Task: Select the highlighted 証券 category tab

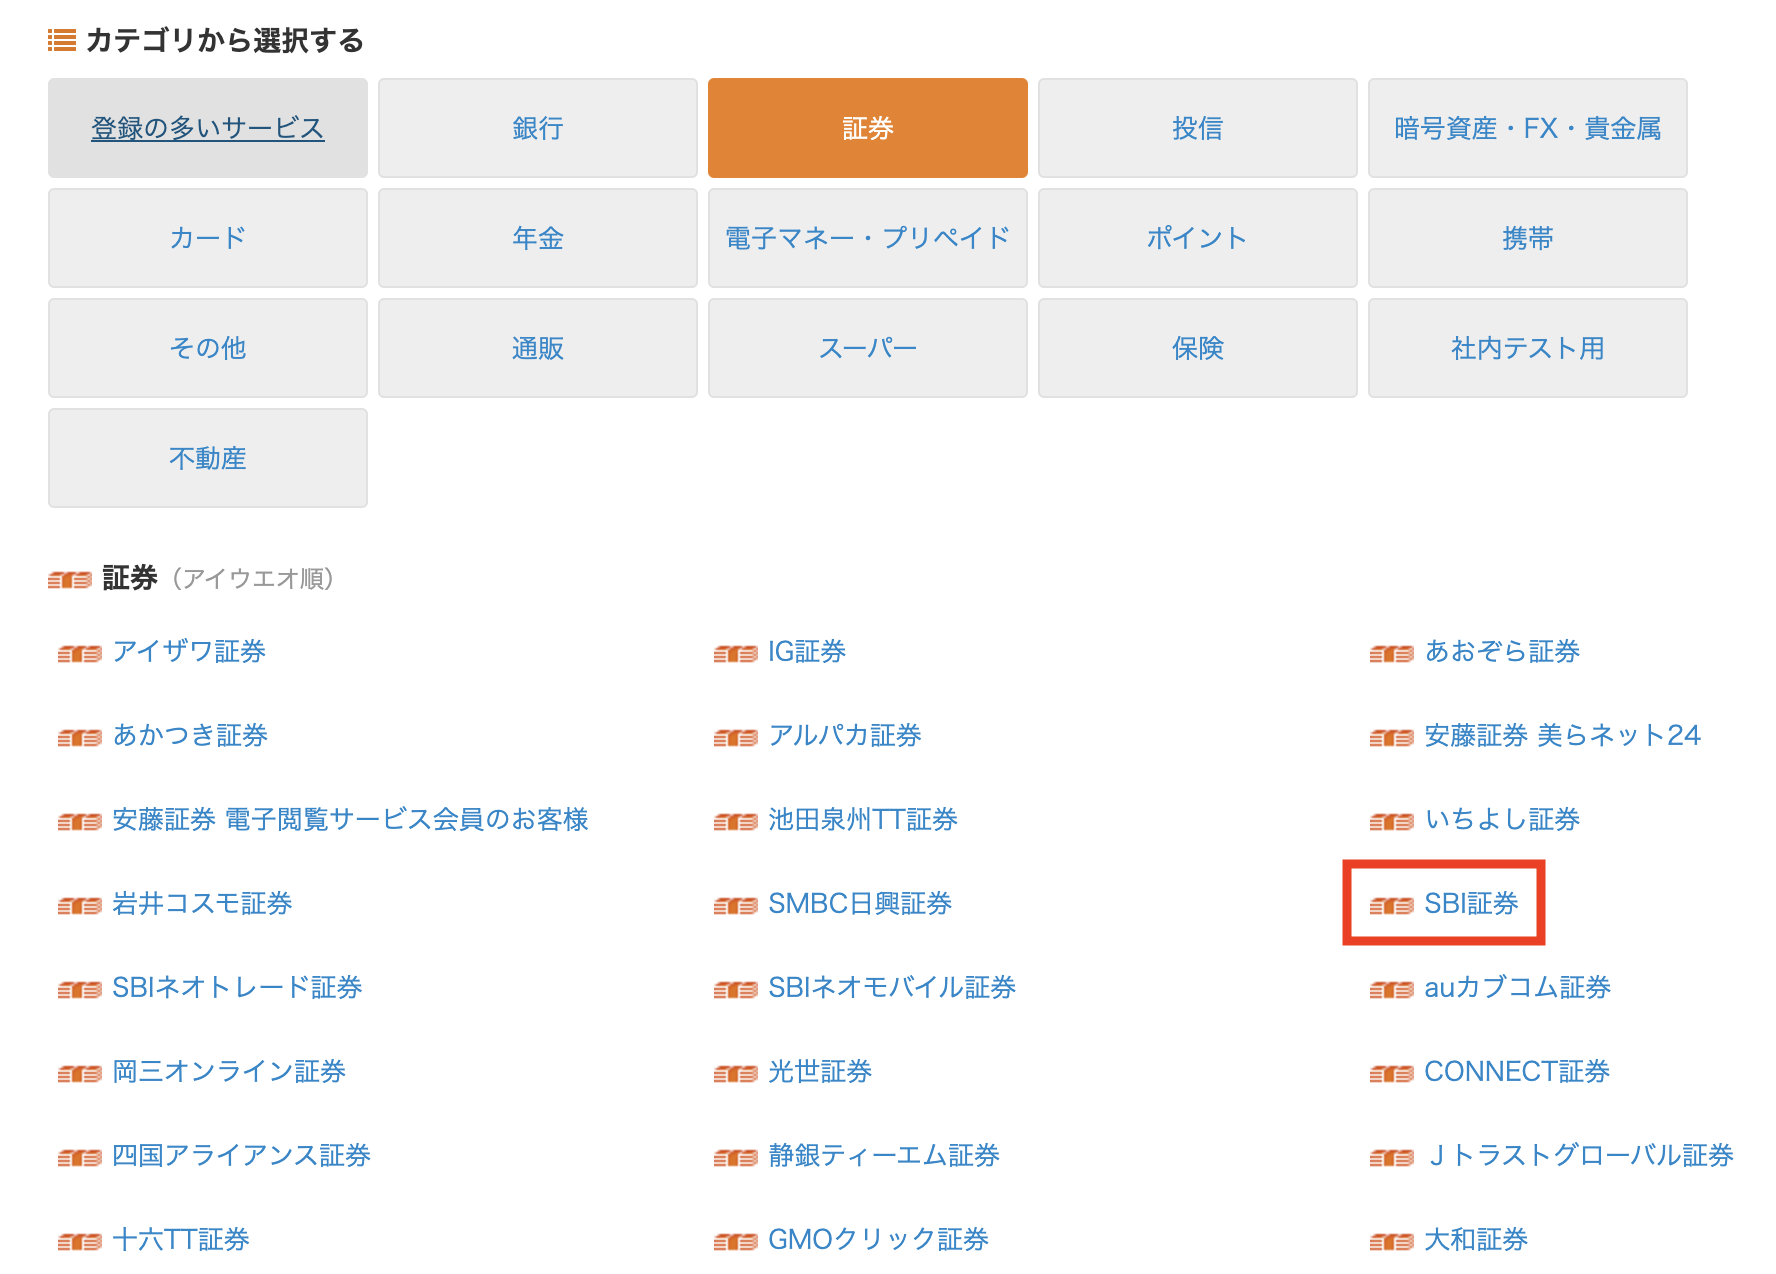Action: click(868, 128)
